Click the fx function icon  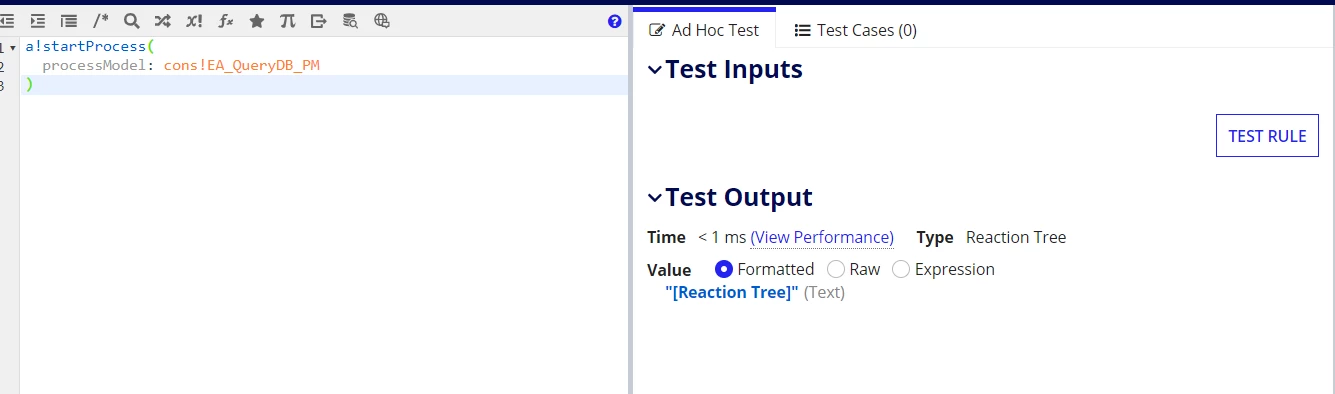point(226,21)
